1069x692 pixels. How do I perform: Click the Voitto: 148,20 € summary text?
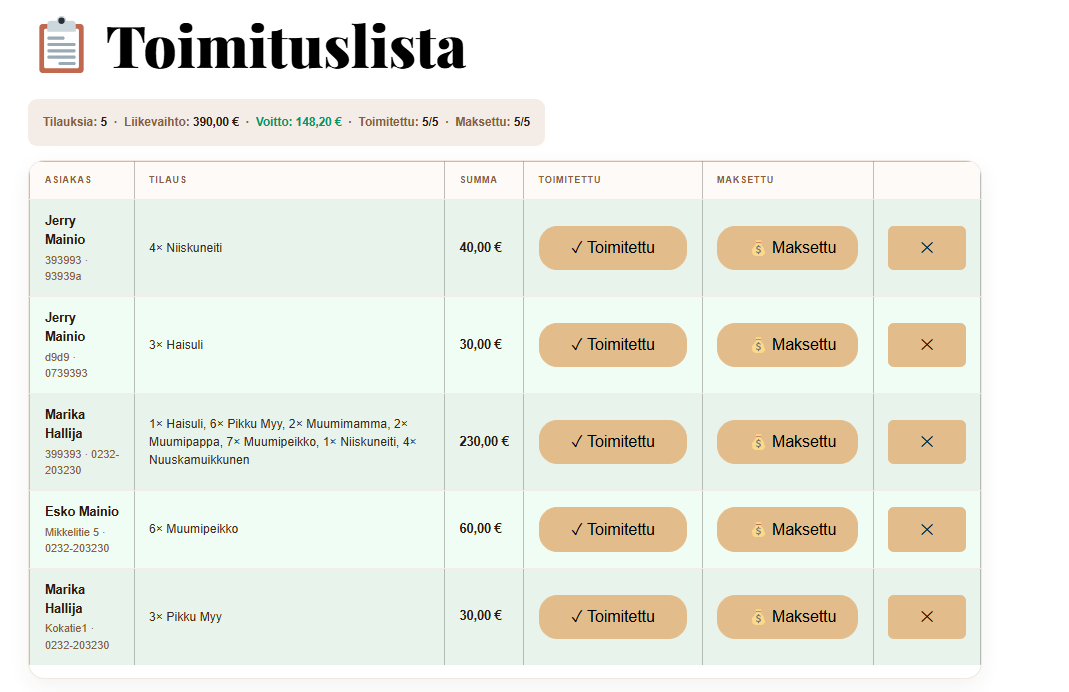point(299,122)
